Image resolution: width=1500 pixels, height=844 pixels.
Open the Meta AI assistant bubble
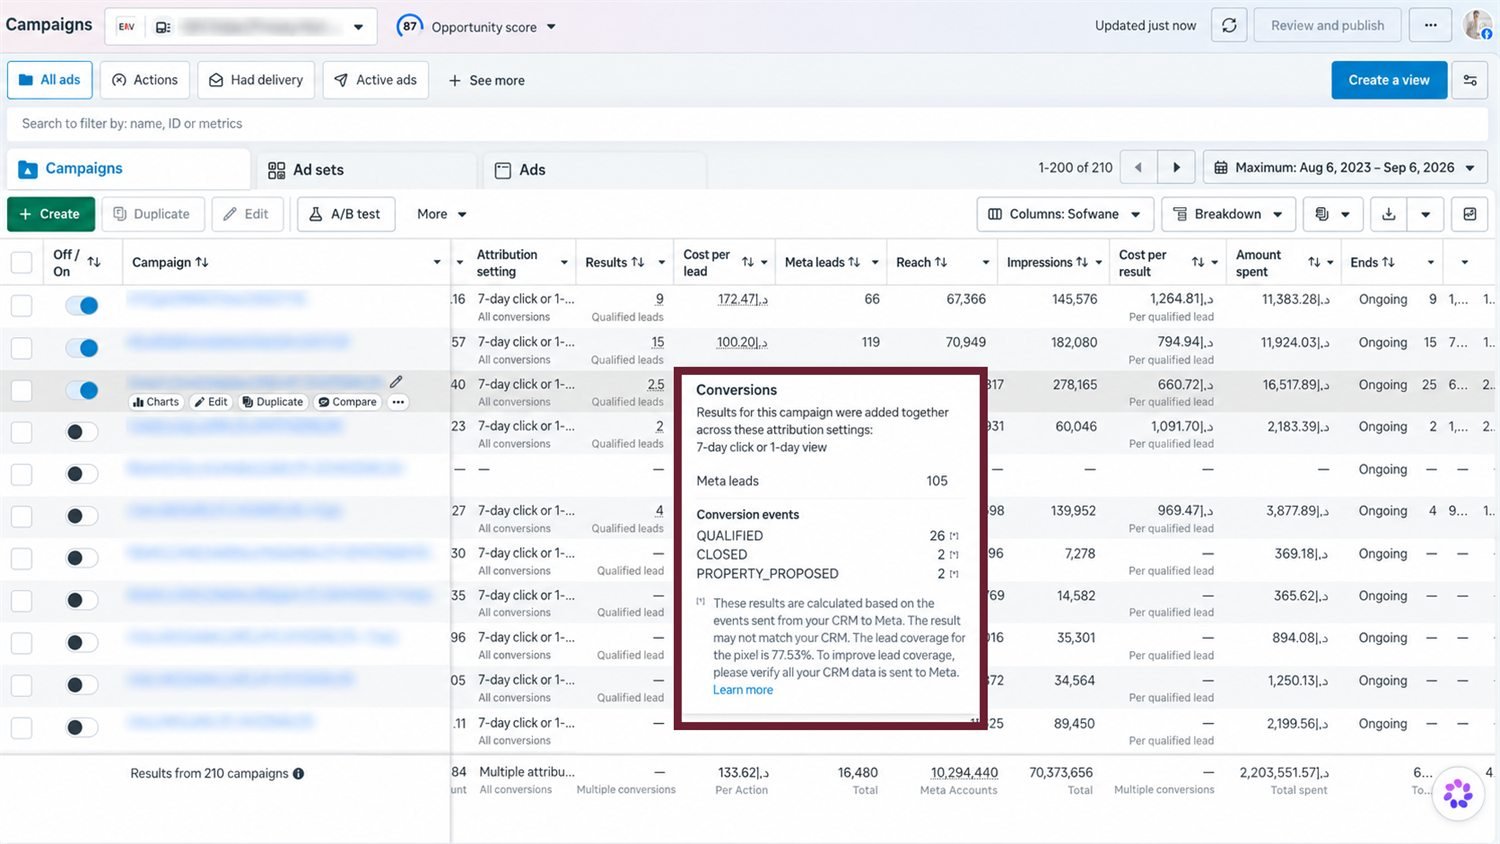(x=1457, y=795)
